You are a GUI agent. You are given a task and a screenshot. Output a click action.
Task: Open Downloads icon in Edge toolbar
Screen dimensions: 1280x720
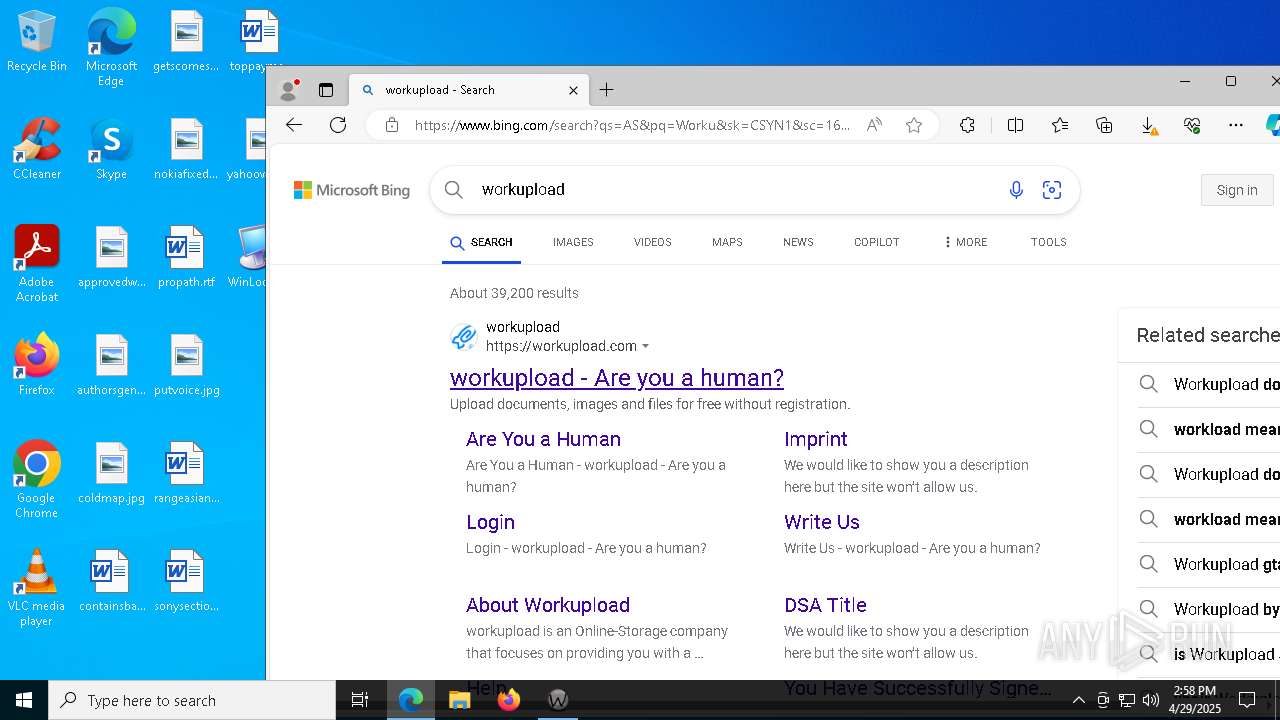tap(1149, 125)
